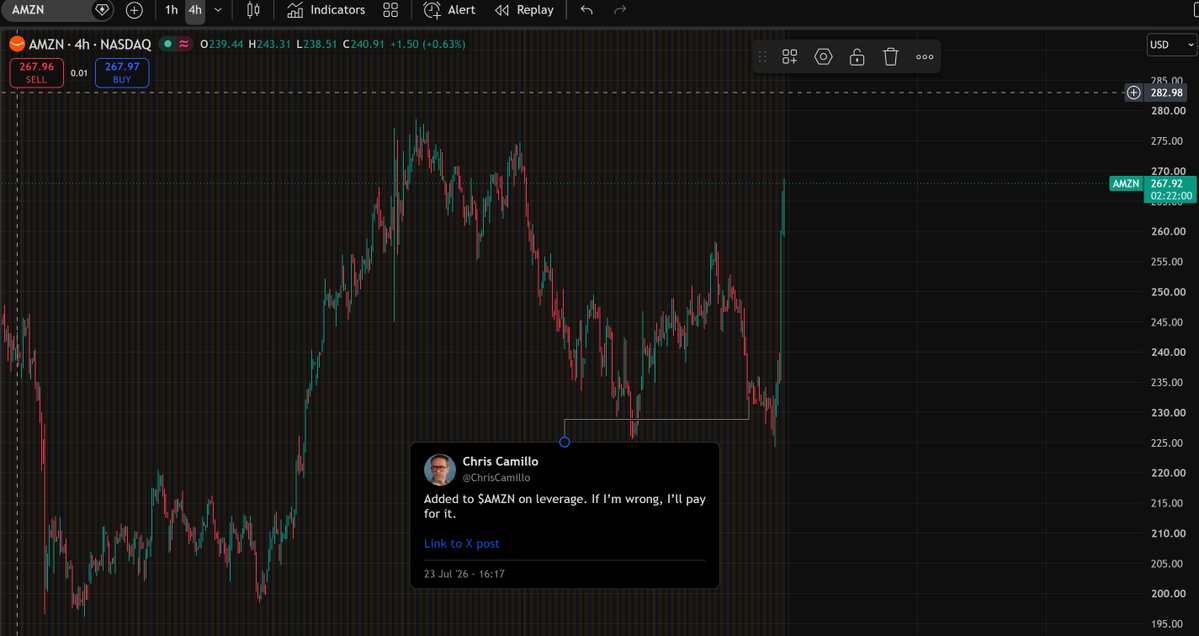Create a new Alert
1199x636 pixels.
tap(450, 10)
